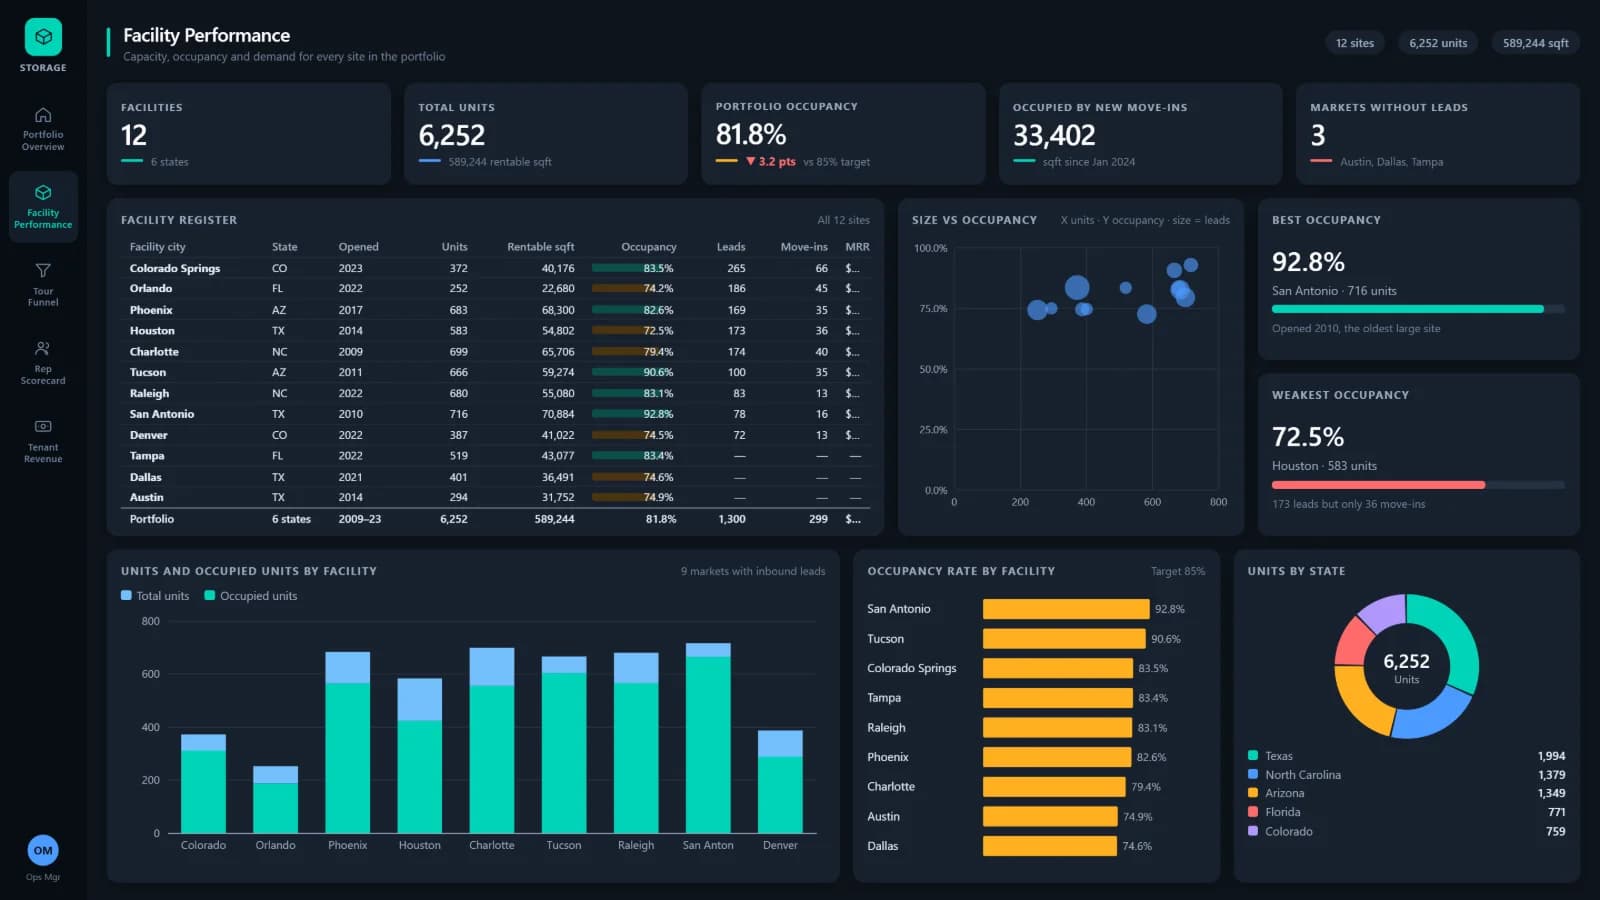Select the San Antonio register row
This screenshot has width=1600, height=900.
tap(495, 414)
